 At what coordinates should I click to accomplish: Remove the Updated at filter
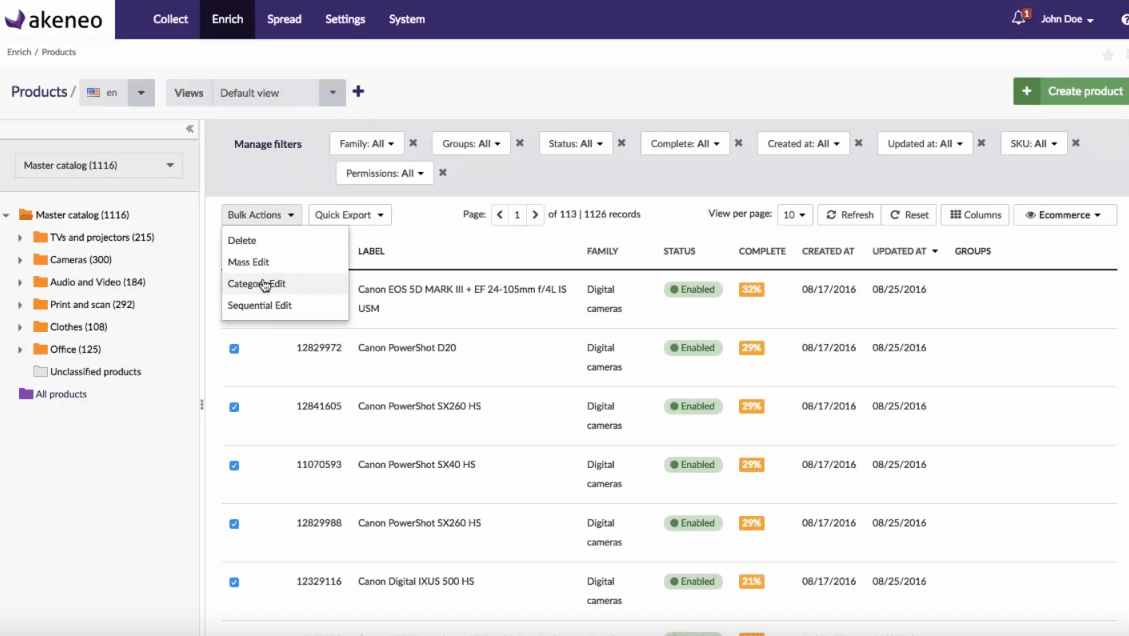point(981,143)
